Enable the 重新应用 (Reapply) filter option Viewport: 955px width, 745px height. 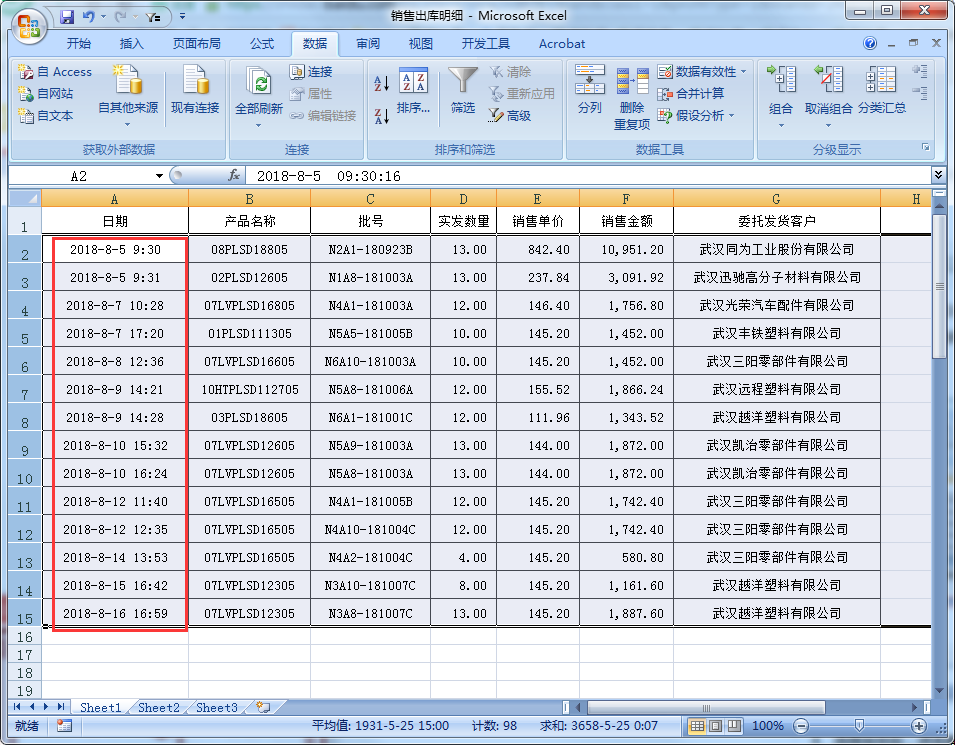514,94
